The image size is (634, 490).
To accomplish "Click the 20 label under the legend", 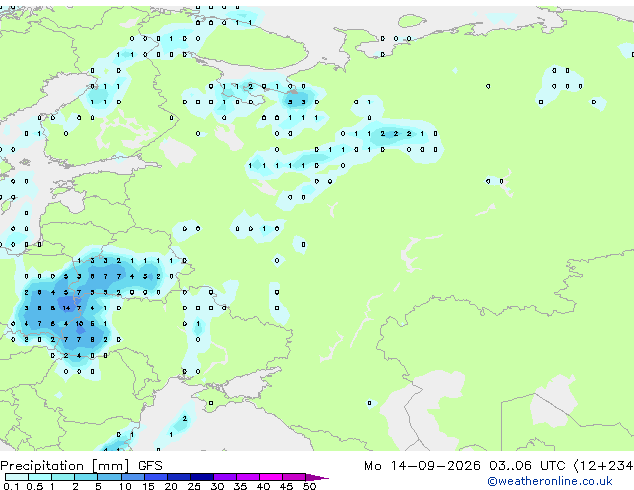I will [171, 486].
